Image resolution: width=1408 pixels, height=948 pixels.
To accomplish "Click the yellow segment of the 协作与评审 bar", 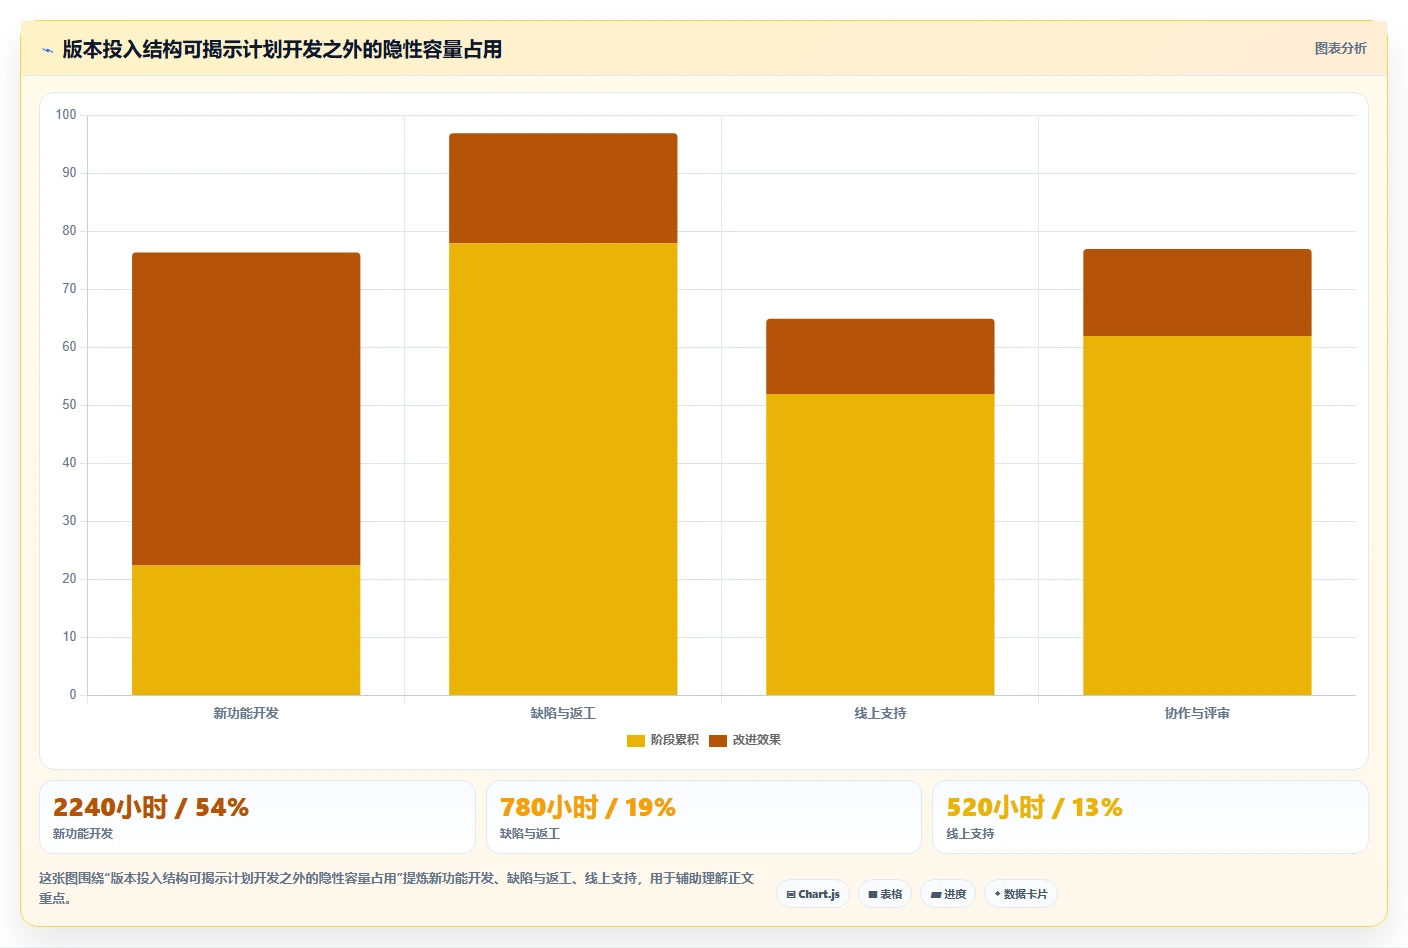I will click(1197, 515).
